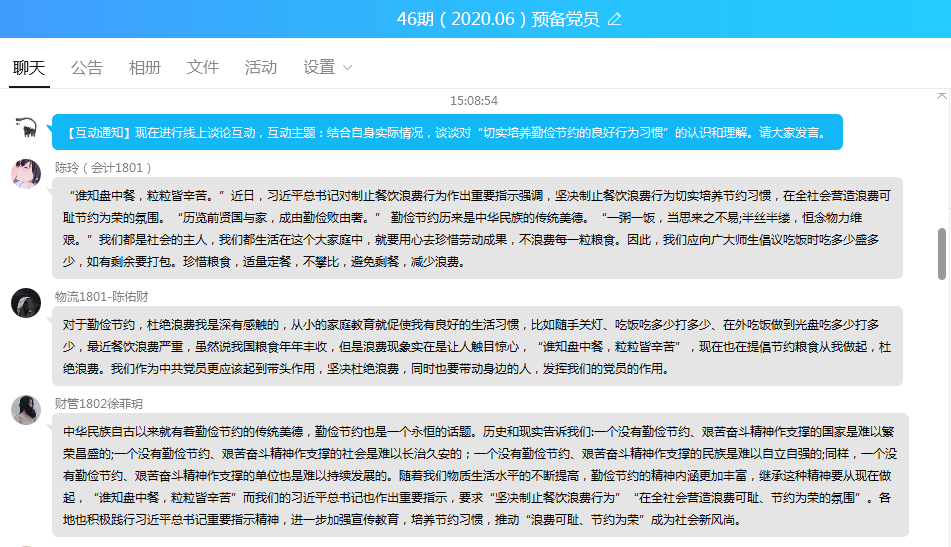Click the blue 互动通知 message bubble
951x547 pixels.
[x=446, y=132]
